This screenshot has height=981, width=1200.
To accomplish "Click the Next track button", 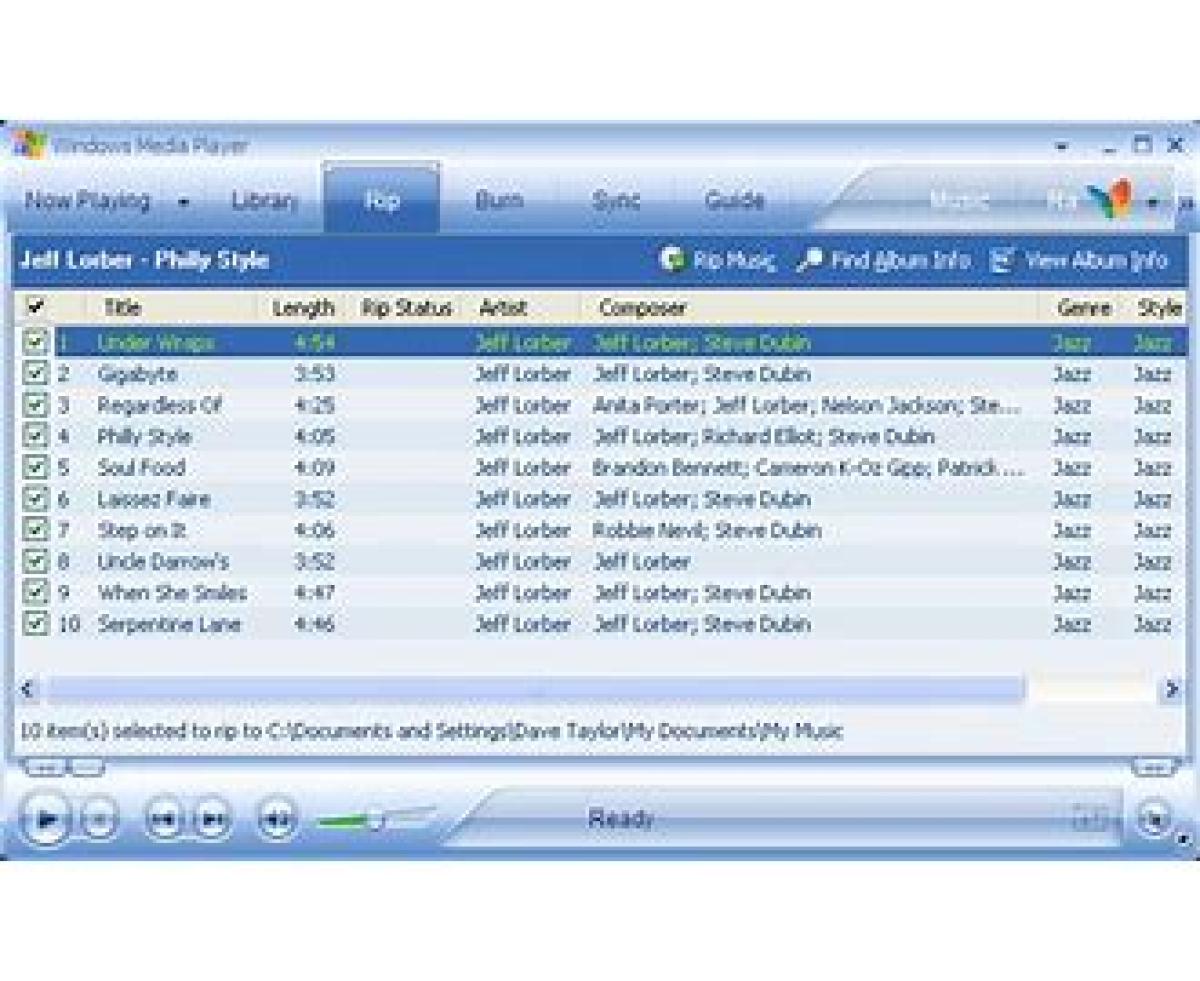I will click(211, 821).
